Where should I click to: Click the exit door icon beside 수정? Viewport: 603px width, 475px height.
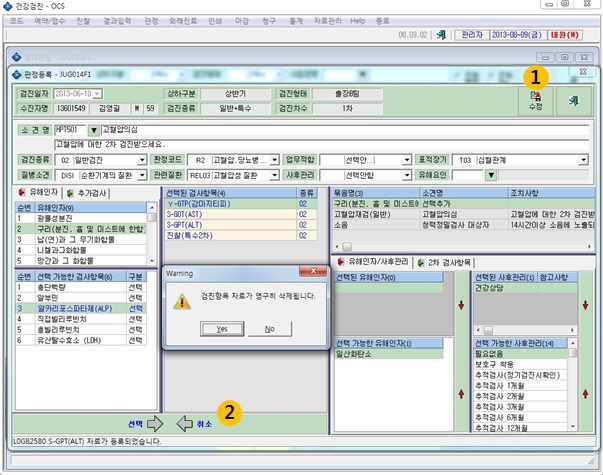(x=574, y=101)
